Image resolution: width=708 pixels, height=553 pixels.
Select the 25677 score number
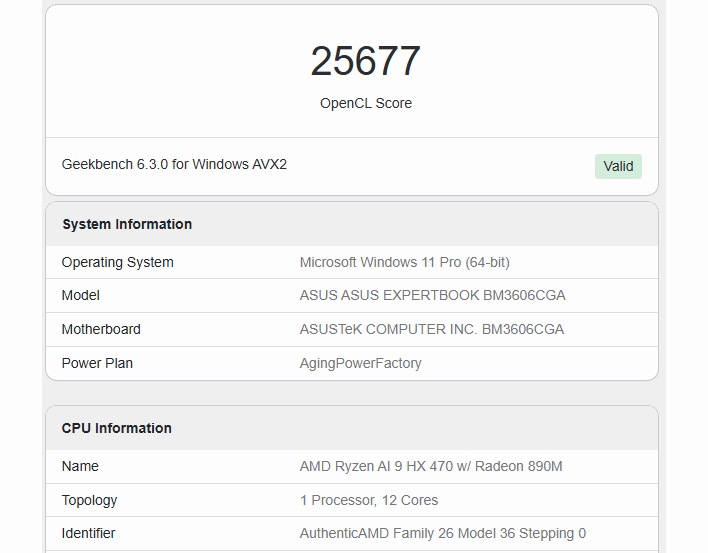click(x=365, y=61)
